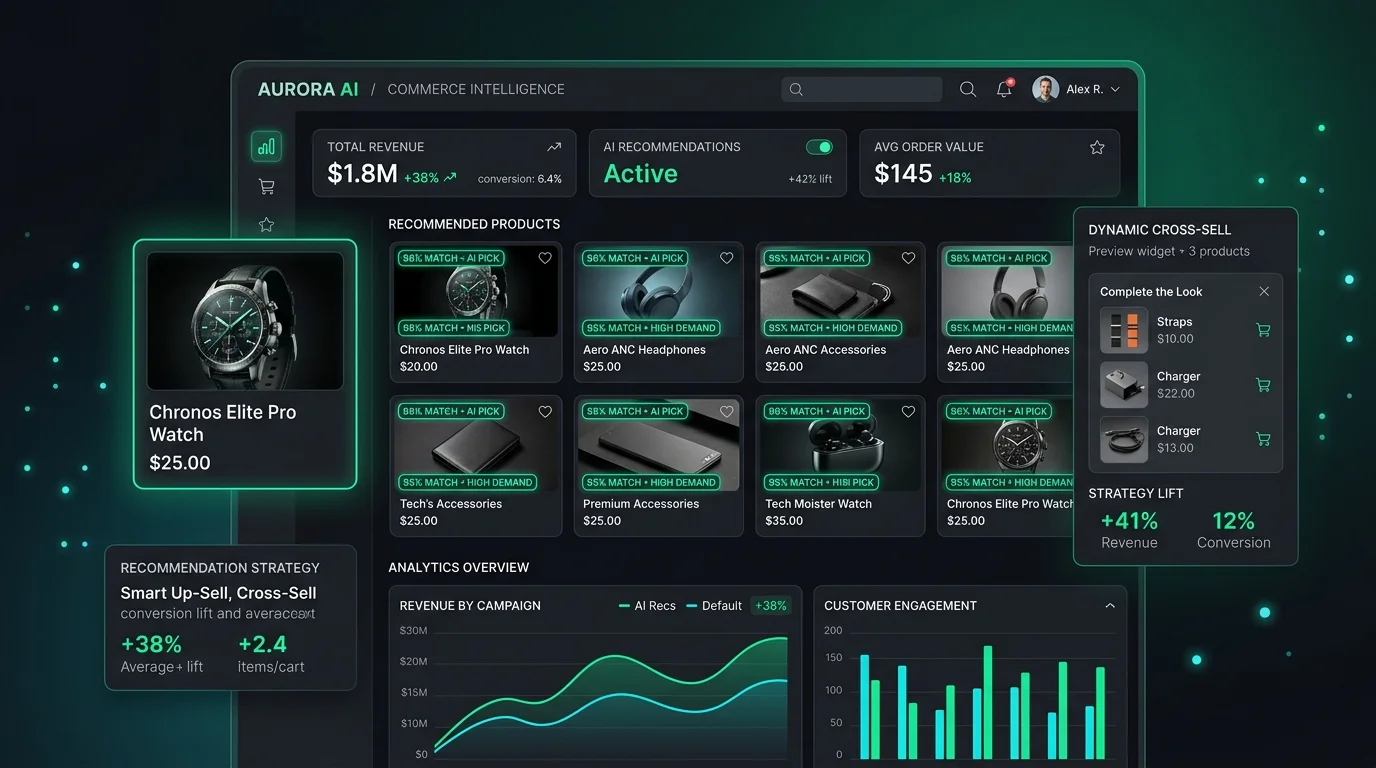Viewport: 1376px width, 768px height.
Task: Click the +38% badge on Revenue by Campaign
Action: 771,606
